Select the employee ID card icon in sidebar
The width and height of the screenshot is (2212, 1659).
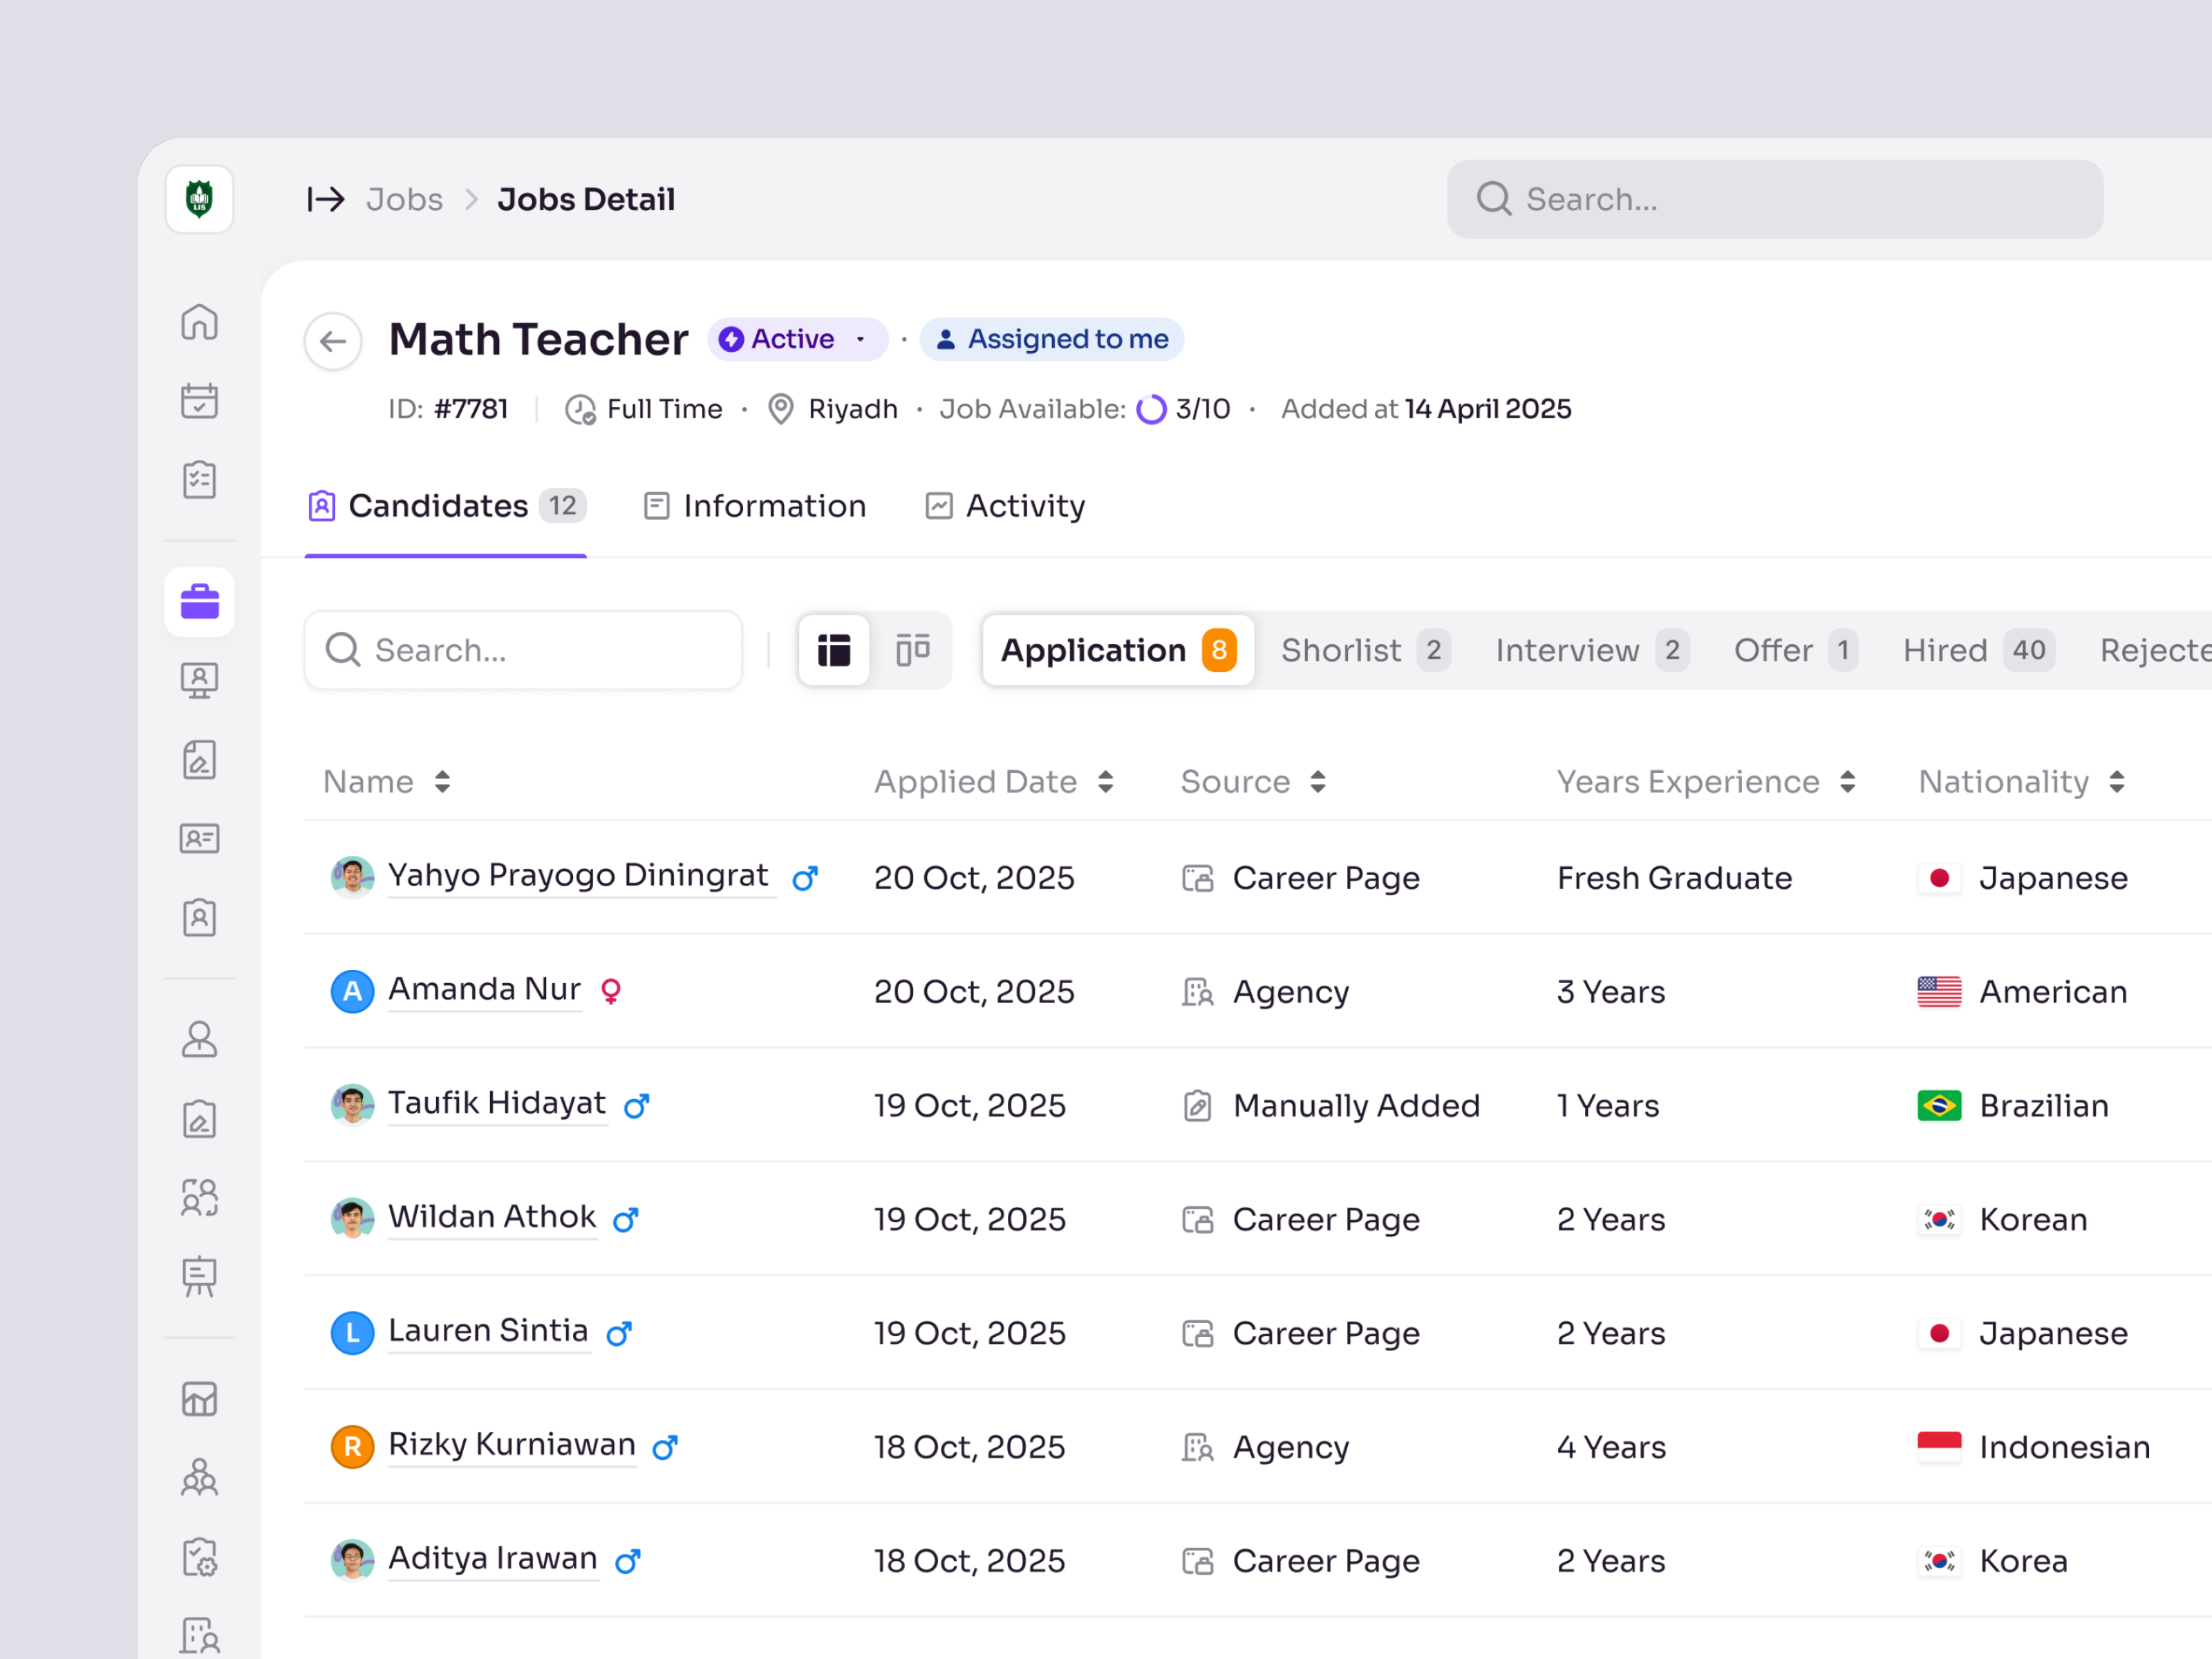click(x=199, y=839)
